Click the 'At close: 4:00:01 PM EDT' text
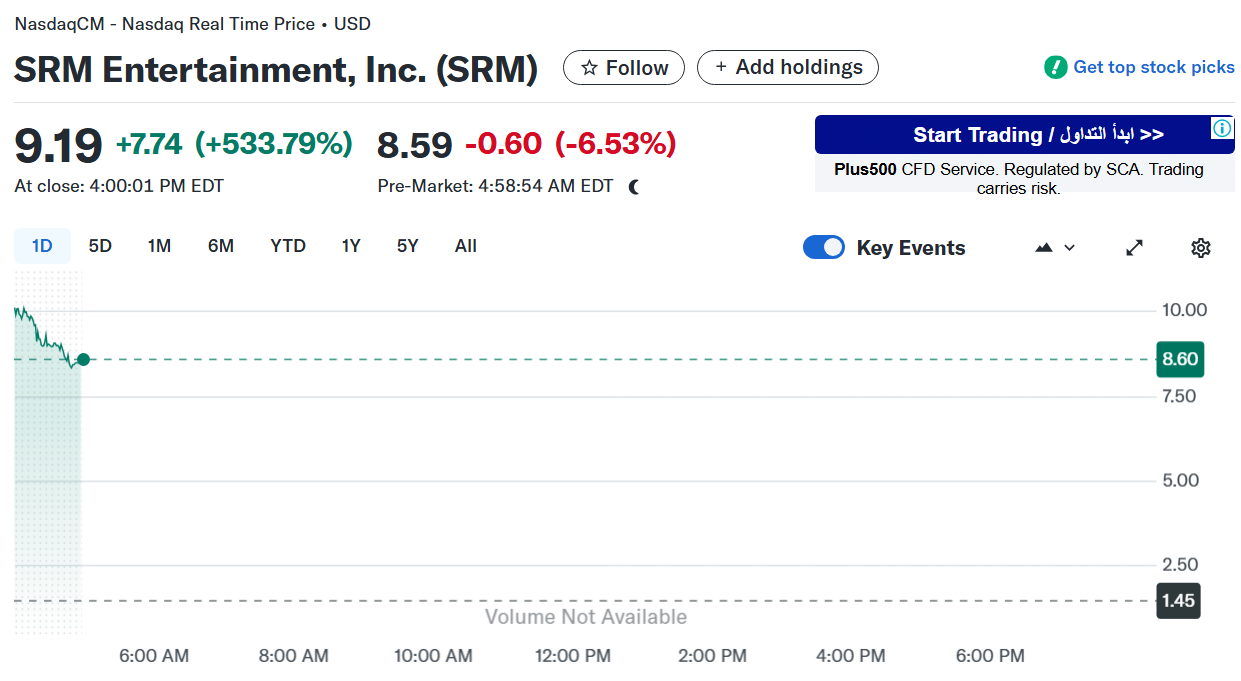 119,186
